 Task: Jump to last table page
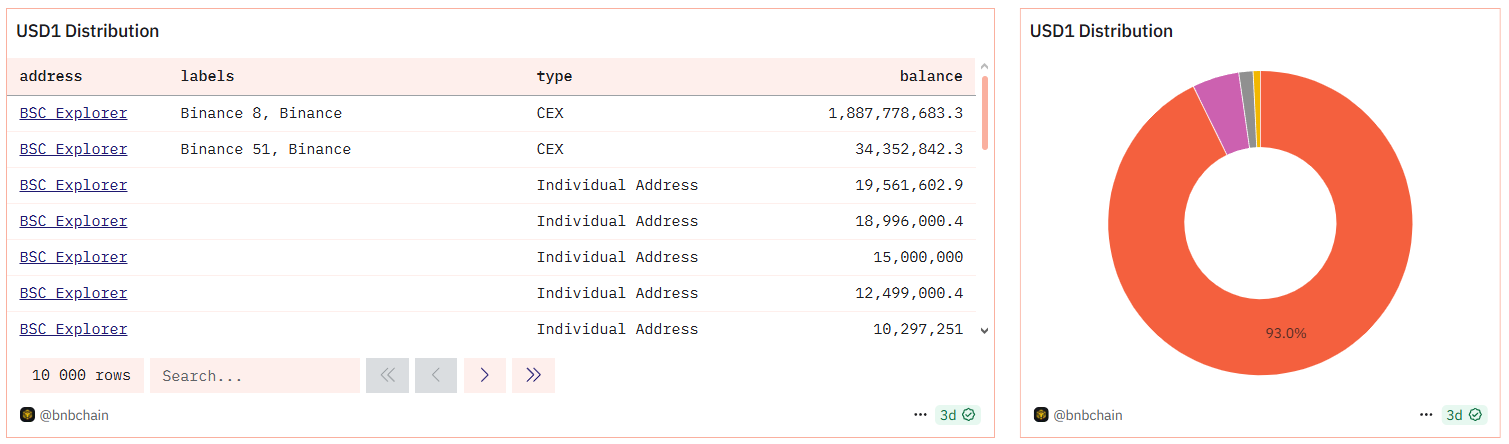(533, 375)
